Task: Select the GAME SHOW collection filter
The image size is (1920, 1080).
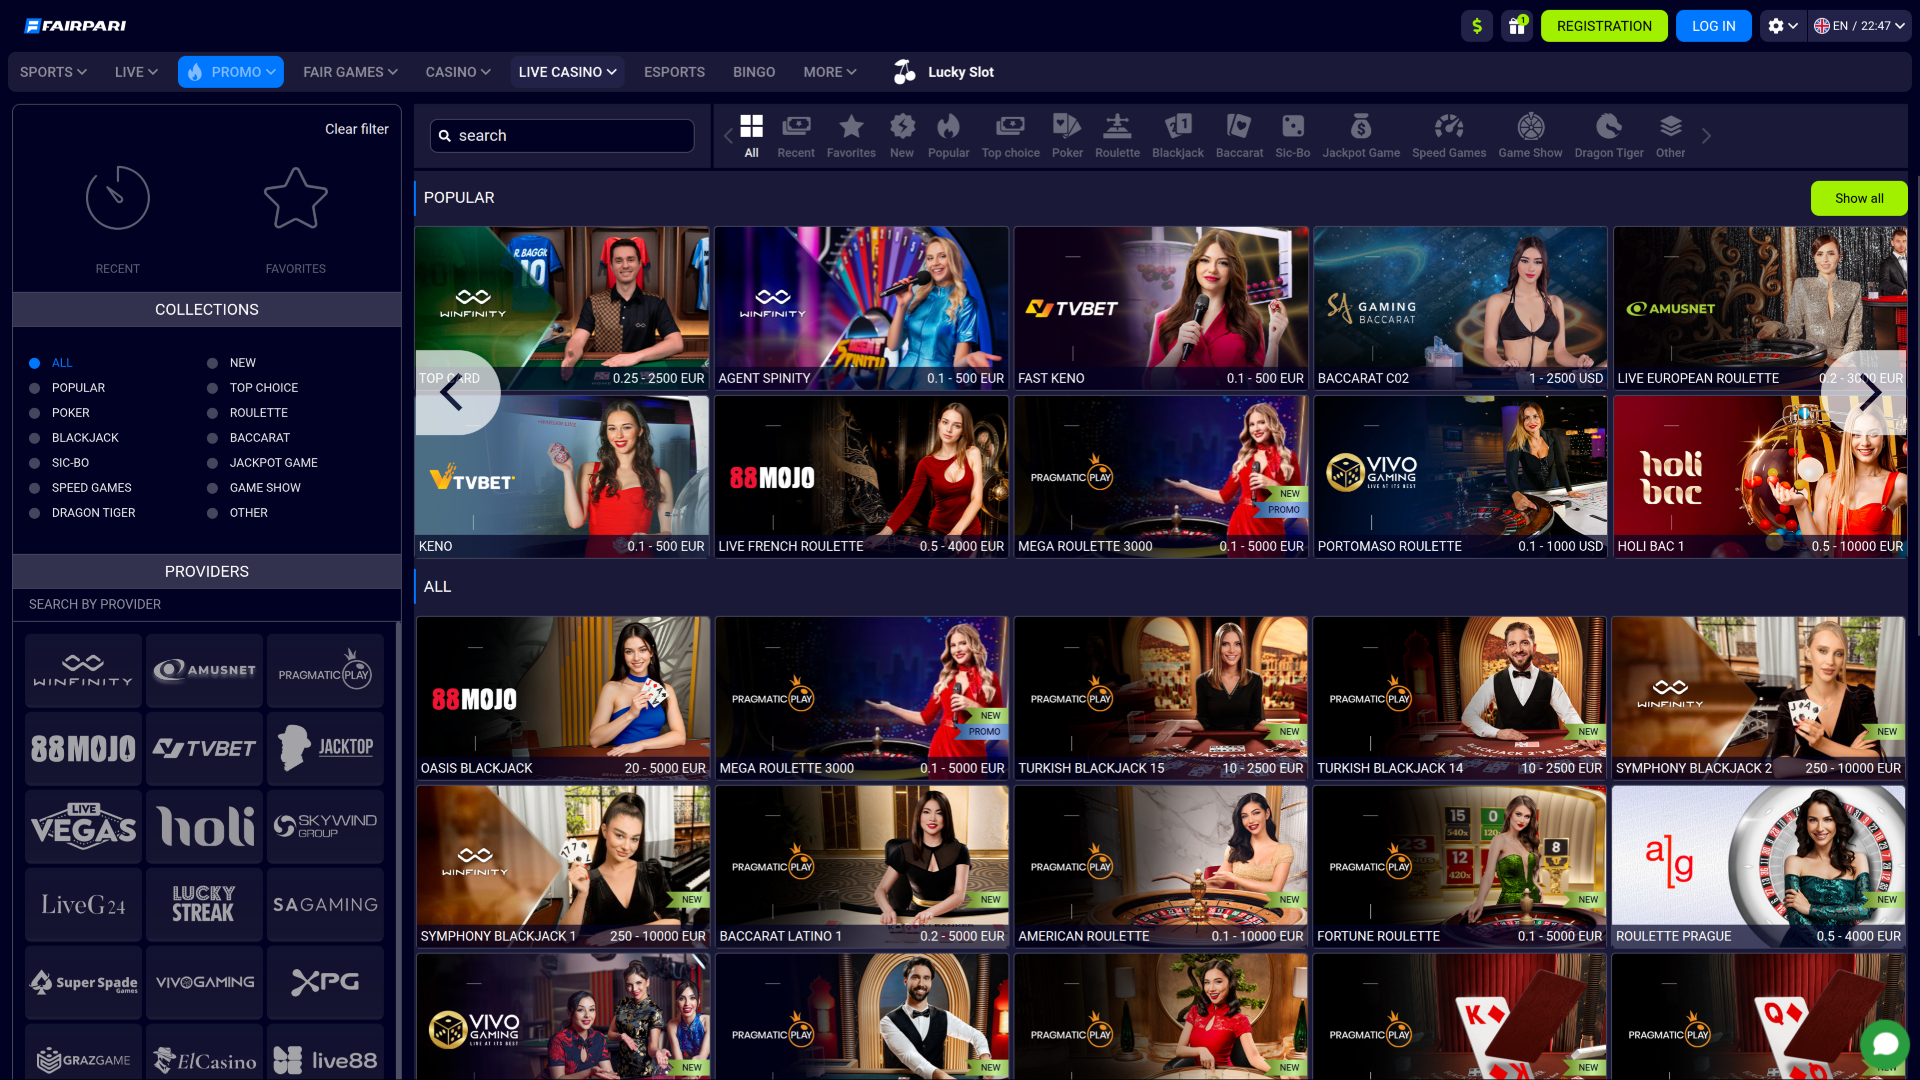Action: [x=212, y=487]
